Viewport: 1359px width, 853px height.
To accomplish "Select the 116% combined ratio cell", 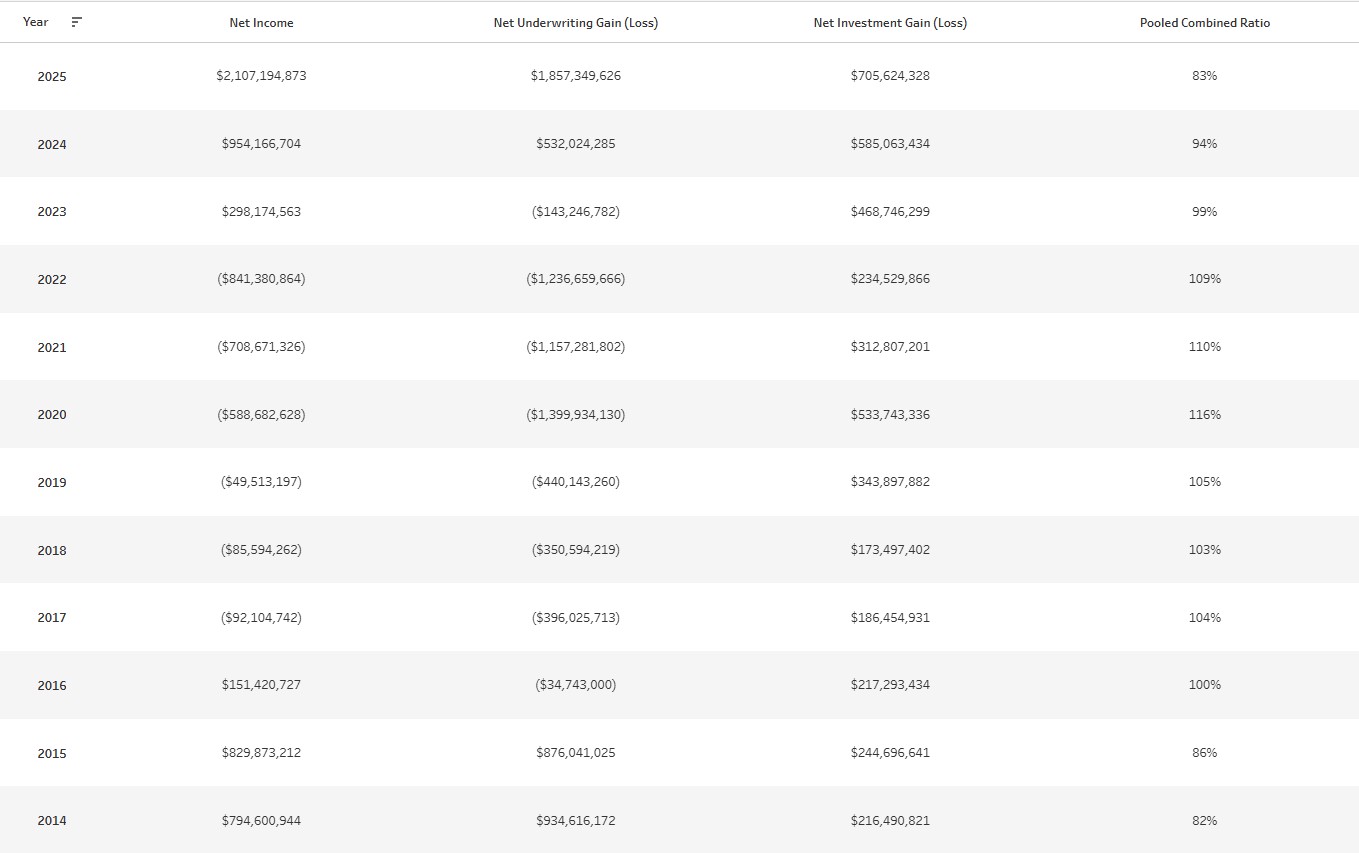I will coord(1205,415).
